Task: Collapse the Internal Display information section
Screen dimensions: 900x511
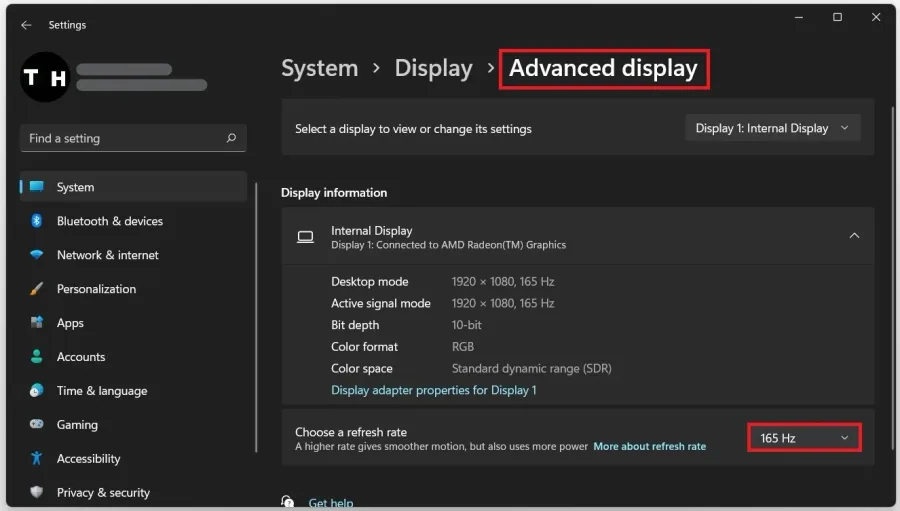Action: pyautogui.click(x=854, y=235)
